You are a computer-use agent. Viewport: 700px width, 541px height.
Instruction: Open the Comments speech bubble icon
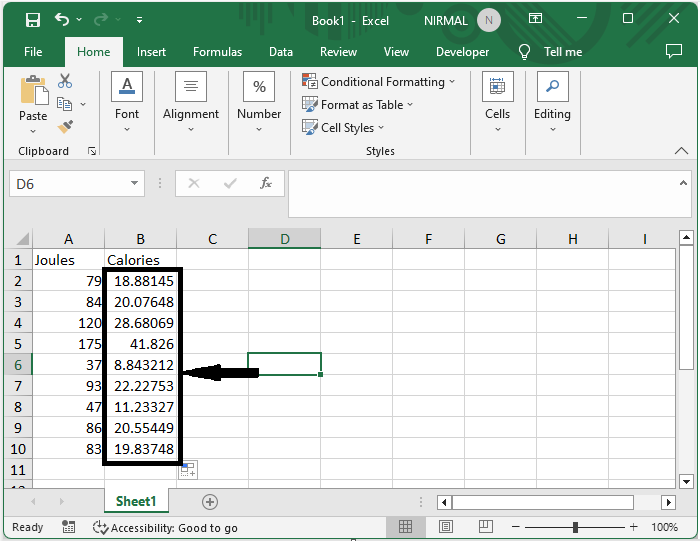point(674,51)
